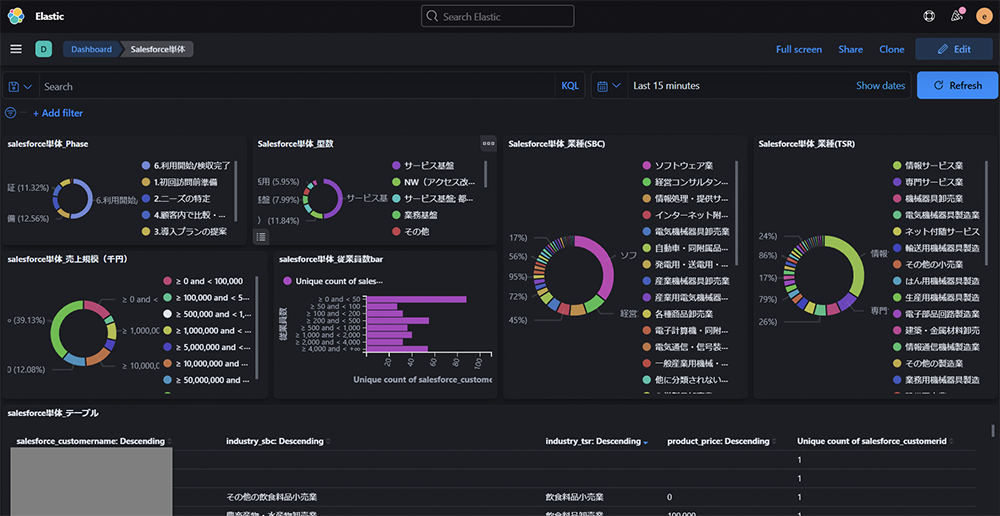Open the calendar quick date menu
The width and height of the screenshot is (1000, 516).
(x=609, y=85)
